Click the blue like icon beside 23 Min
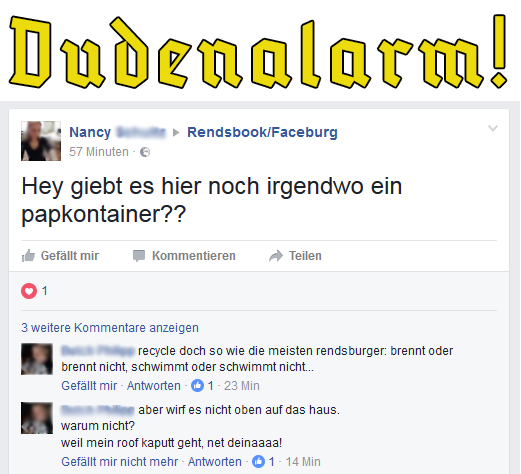 197,386
